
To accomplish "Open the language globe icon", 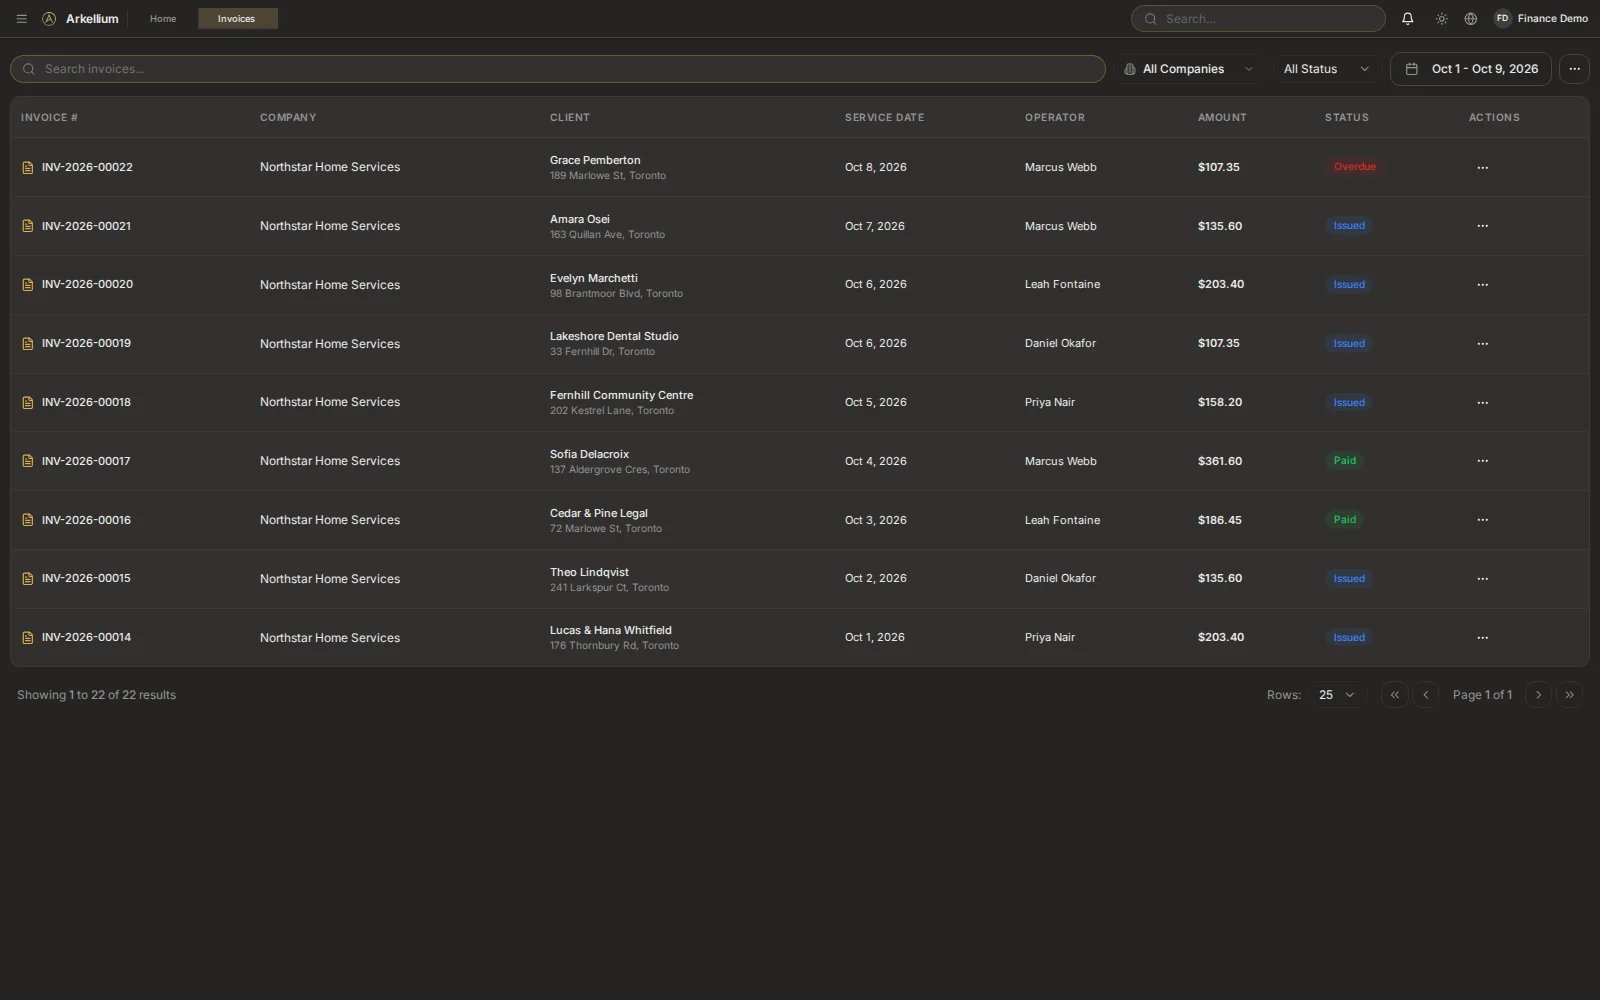I will coord(1470,19).
